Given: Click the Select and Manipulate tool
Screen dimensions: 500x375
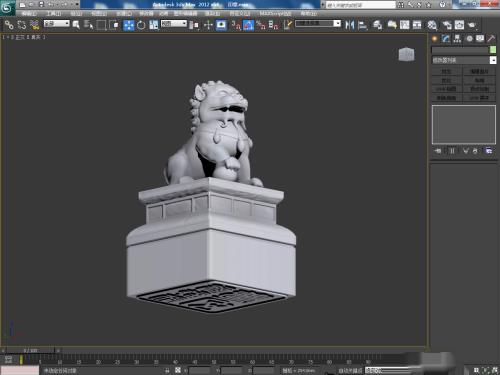Looking at the screenshot, I should point(208,25).
